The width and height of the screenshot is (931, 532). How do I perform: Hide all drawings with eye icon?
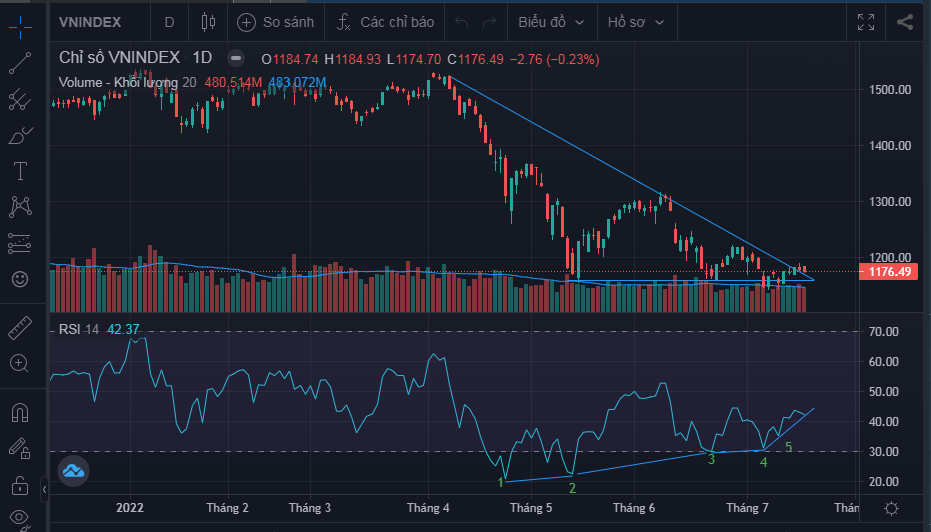pyautogui.click(x=19, y=519)
